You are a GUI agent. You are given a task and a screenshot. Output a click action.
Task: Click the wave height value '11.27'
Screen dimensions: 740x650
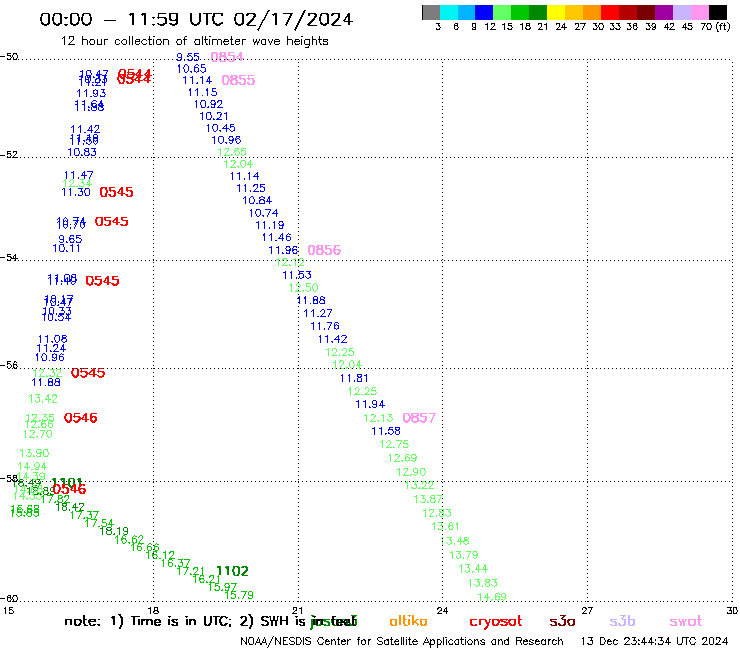(x=318, y=313)
